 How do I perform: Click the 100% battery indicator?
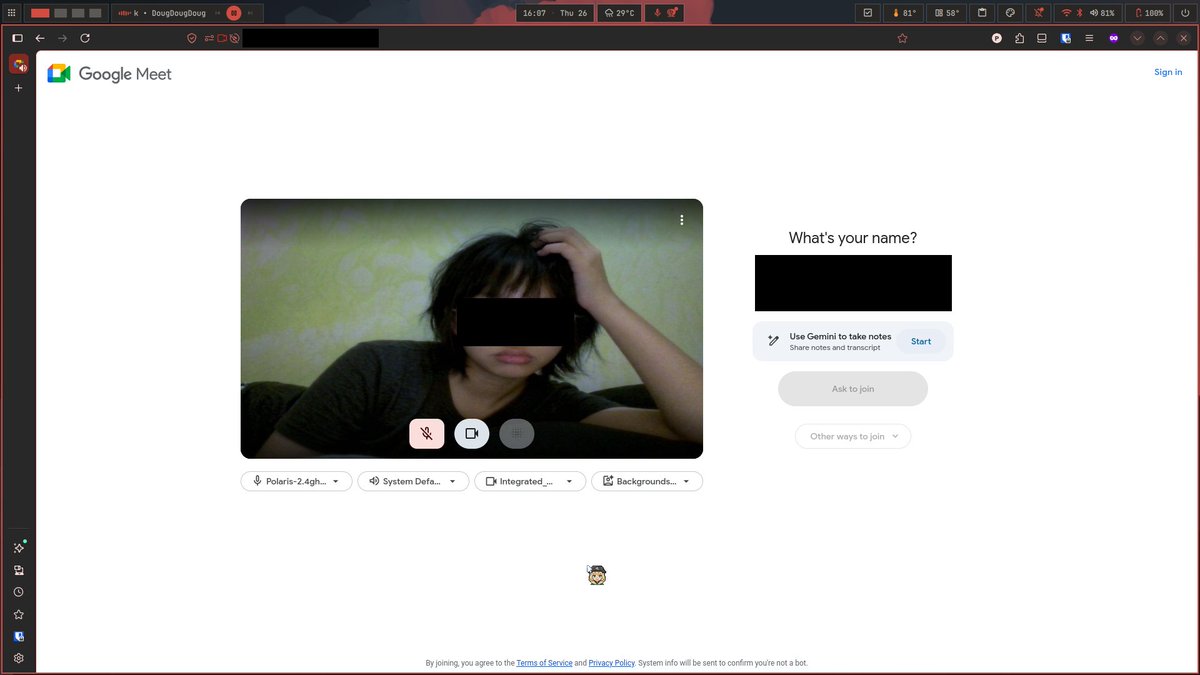click(x=1149, y=13)
